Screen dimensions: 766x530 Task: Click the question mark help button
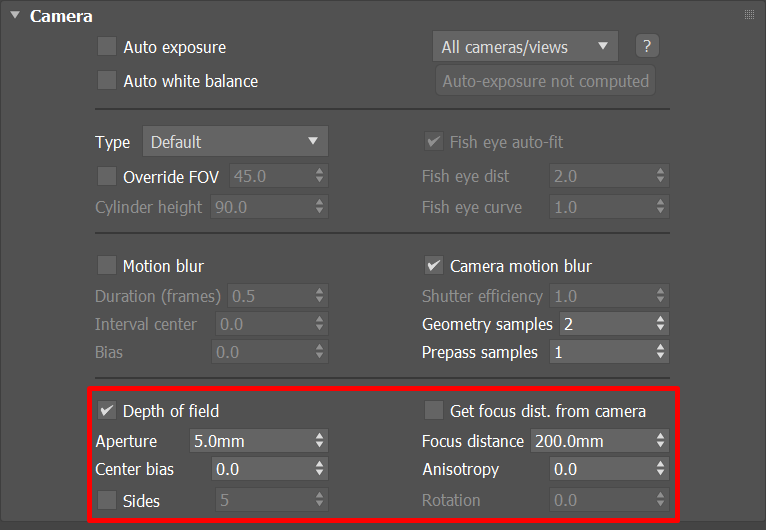[647, 46]
